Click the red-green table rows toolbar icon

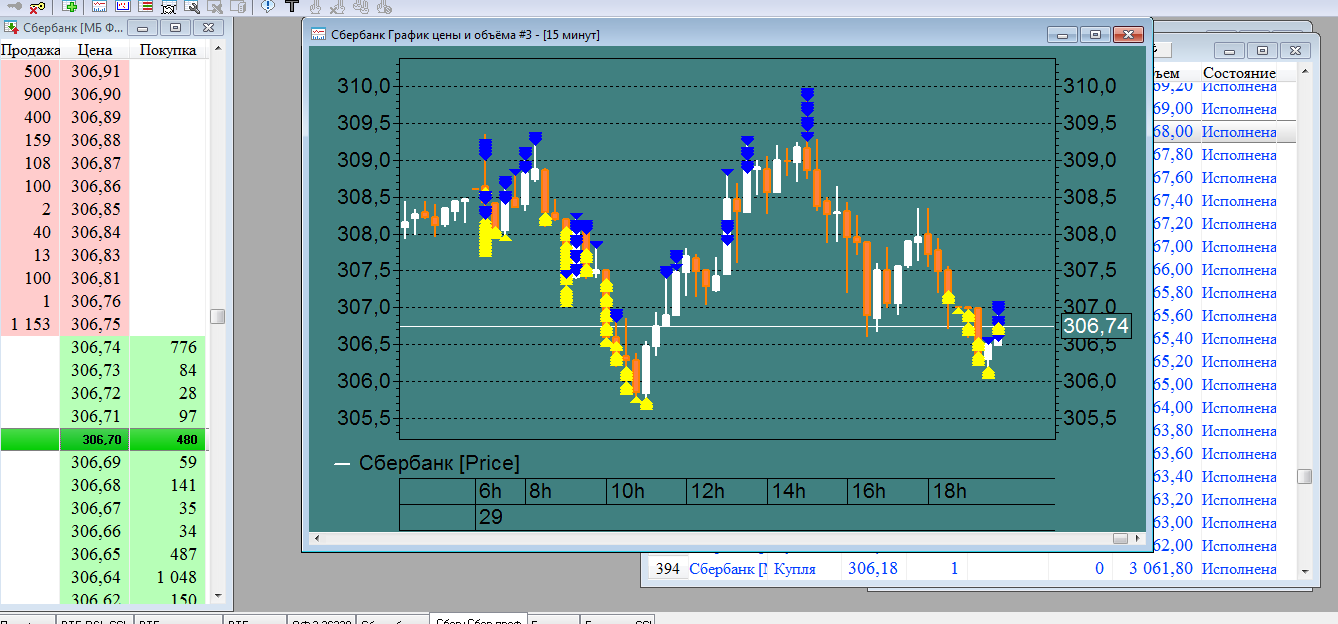pos(146,6)
